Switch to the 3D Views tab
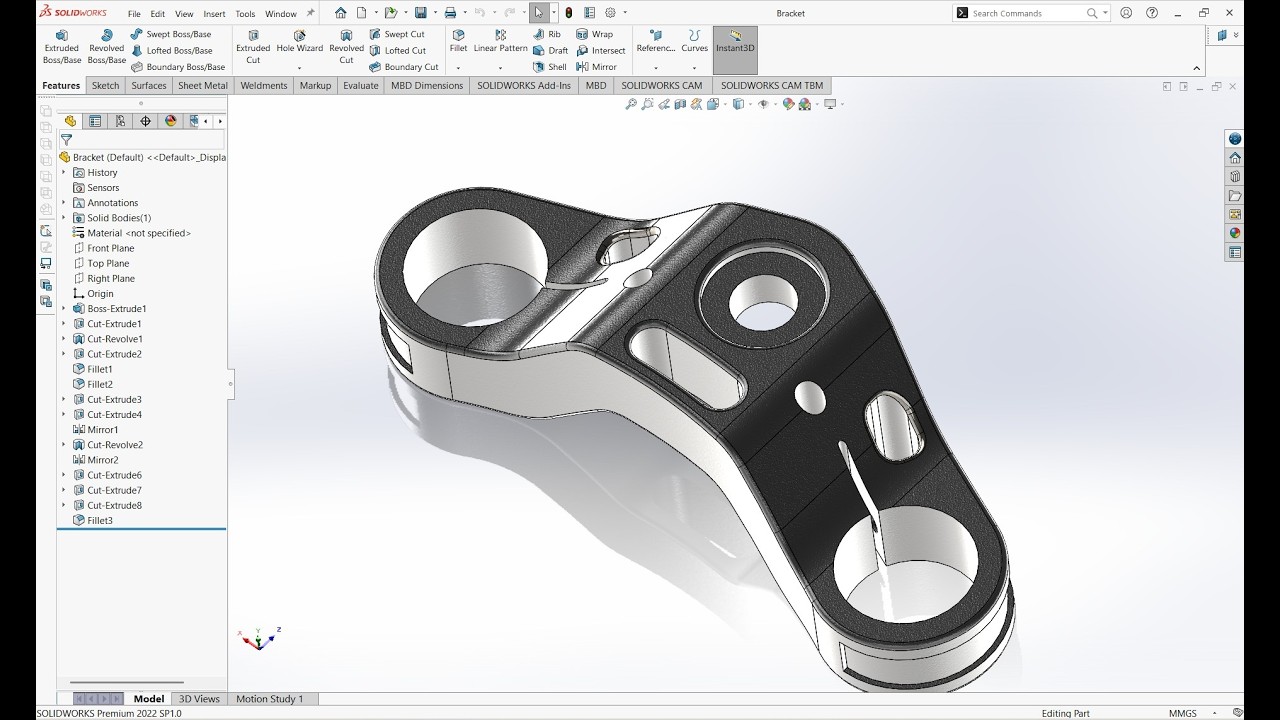1280x720 pixels. 199,699
